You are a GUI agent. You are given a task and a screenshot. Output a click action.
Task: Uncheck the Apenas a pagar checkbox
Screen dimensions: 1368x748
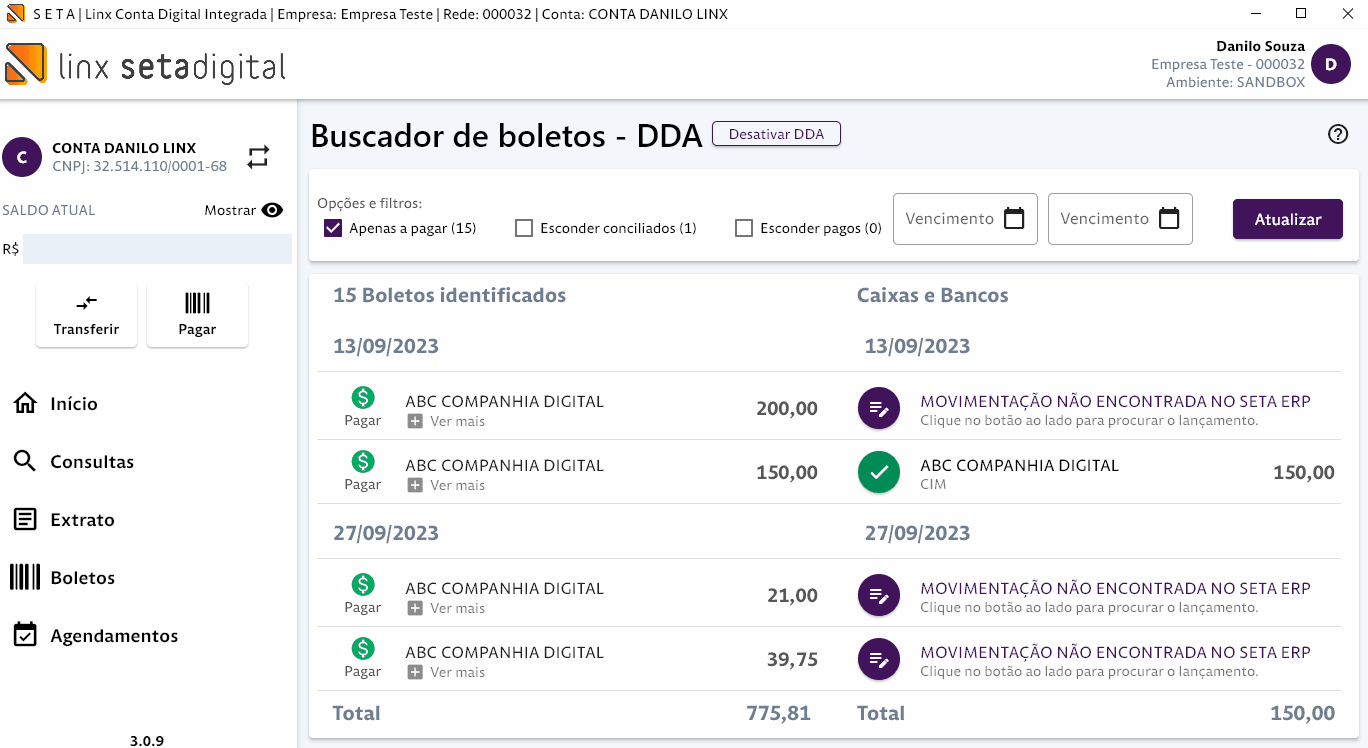(x=334, y=228)
